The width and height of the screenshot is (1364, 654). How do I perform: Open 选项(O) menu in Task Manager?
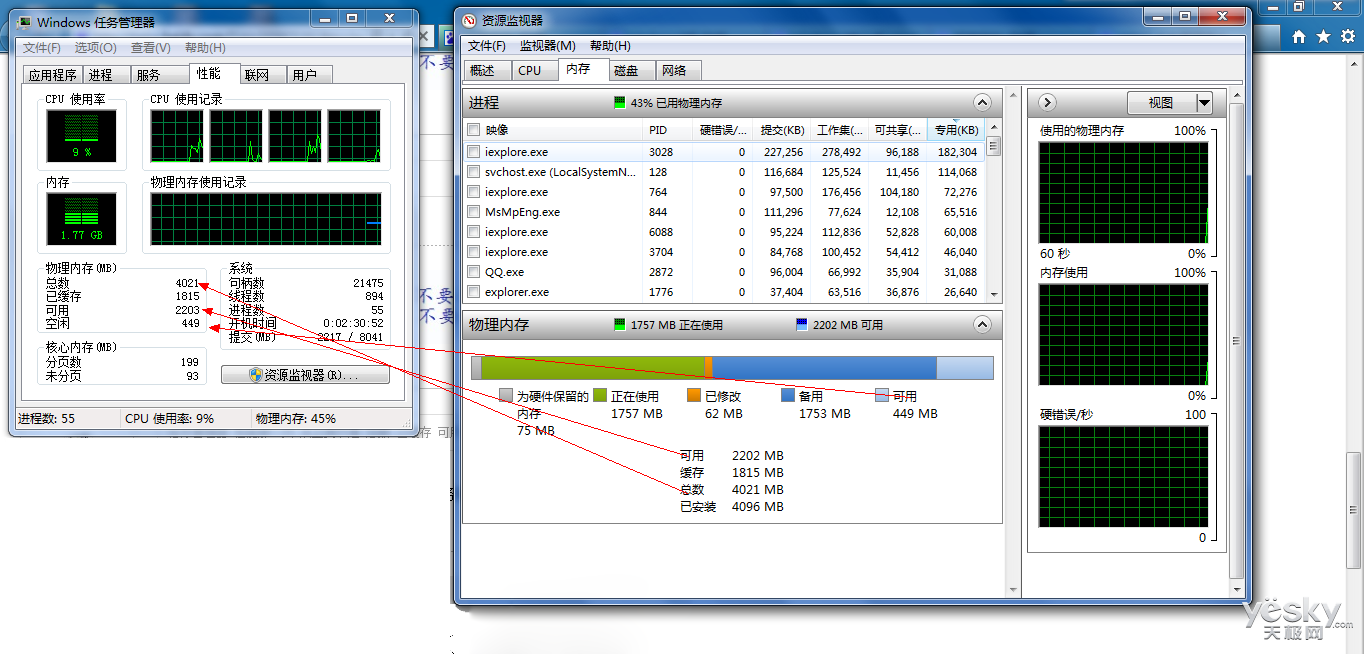tap(96, 48)
